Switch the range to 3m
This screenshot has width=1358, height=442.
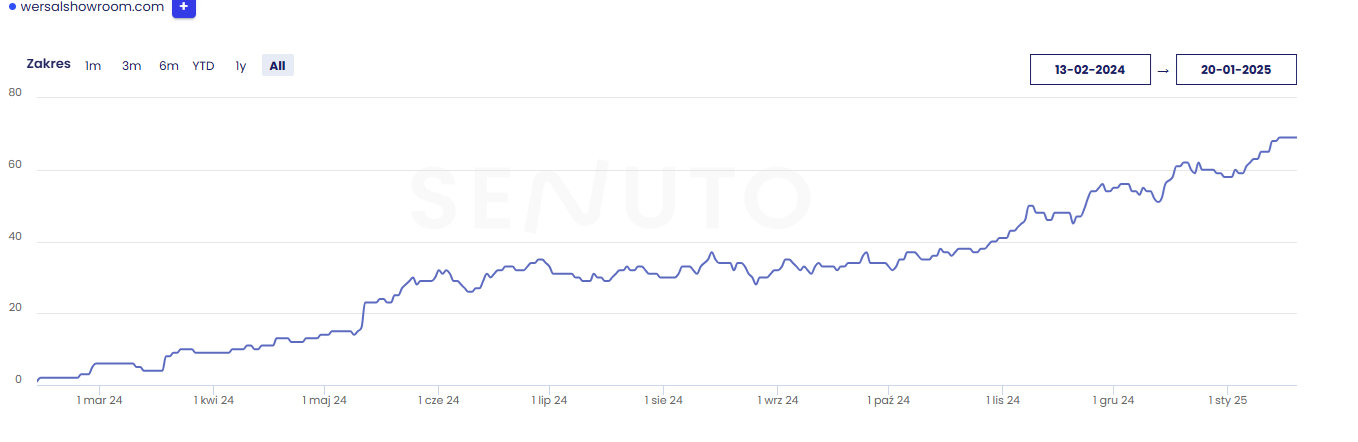click(131, 66)
